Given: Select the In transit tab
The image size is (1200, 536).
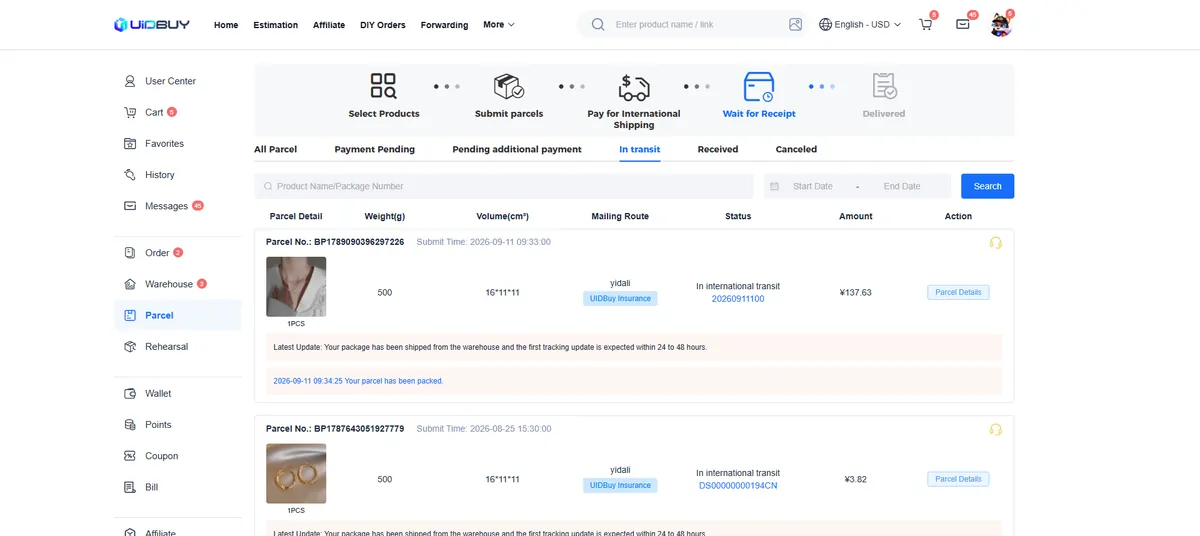Looking at the screenshot, I should 639,149.
